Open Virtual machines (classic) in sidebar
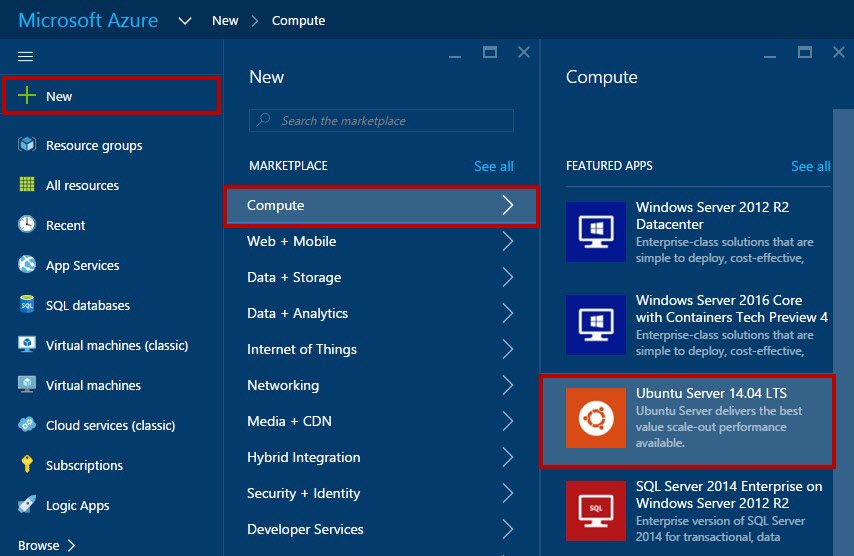 pos(112,345)
